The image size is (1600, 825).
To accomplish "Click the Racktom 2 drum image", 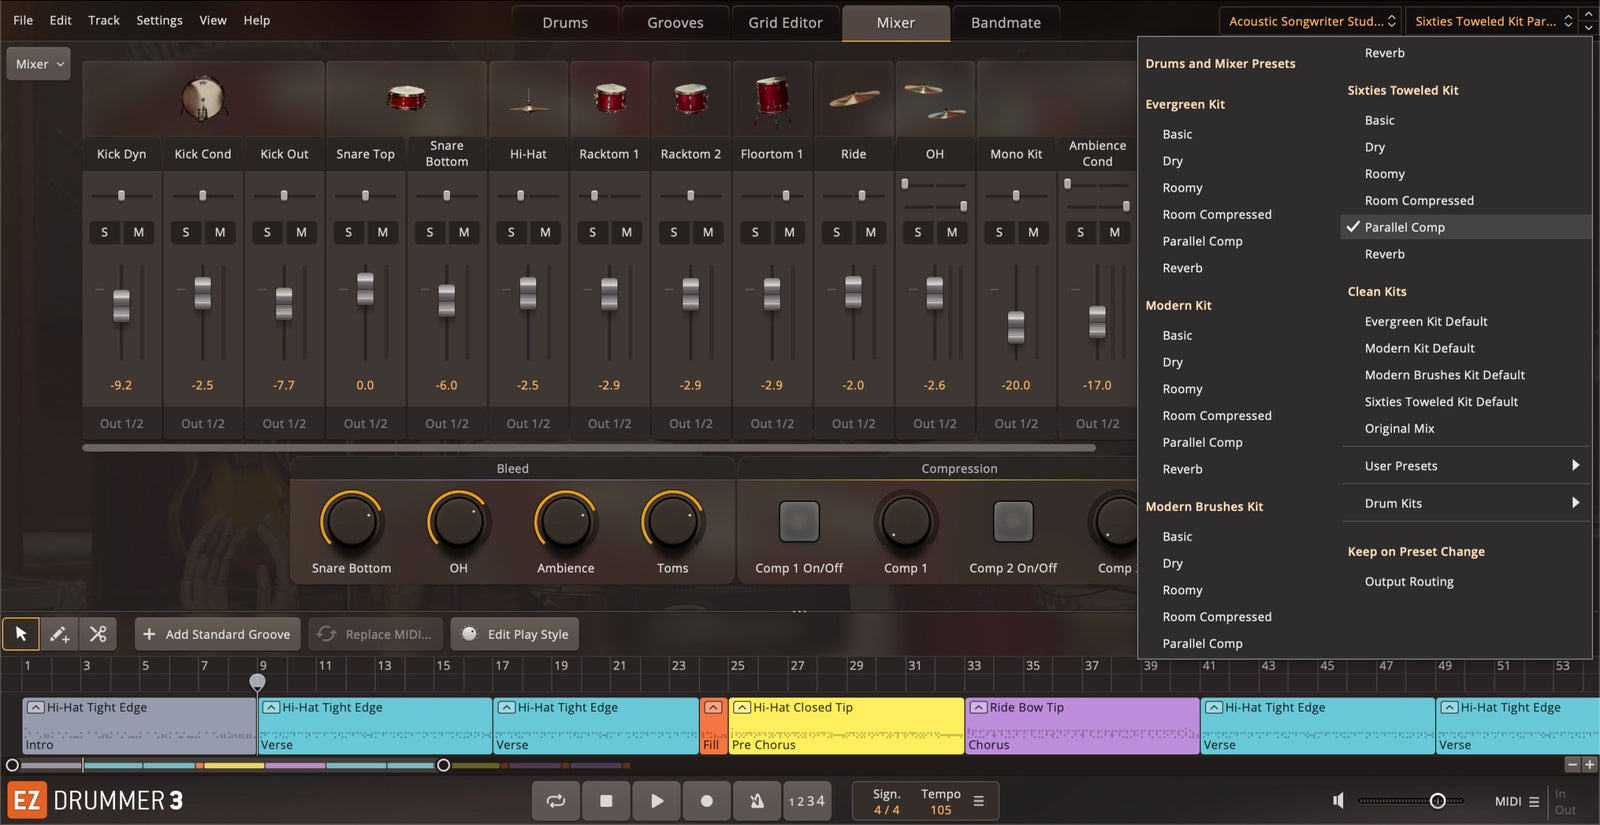I will tap(691, 98).
